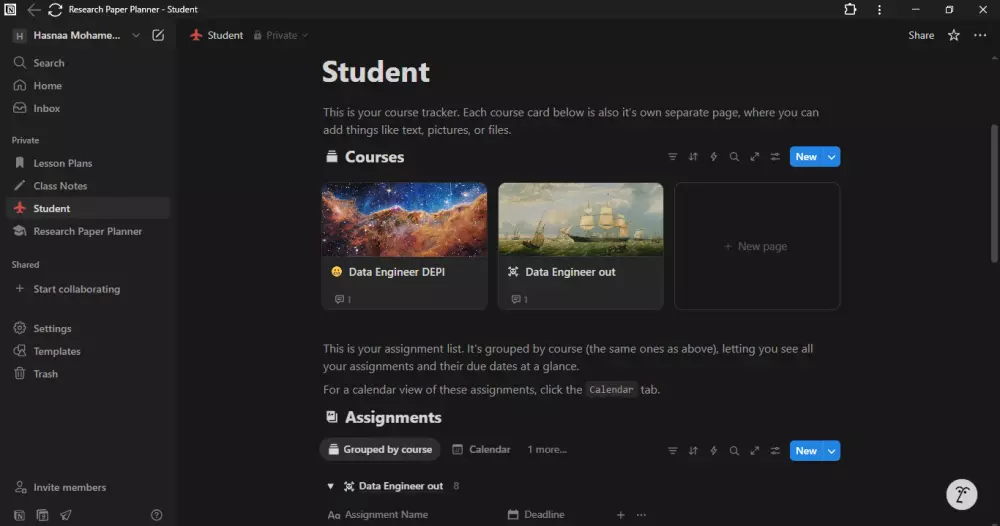Open the extensions puzzle icon
This screenshot has height=526, width=1000.
849,10
